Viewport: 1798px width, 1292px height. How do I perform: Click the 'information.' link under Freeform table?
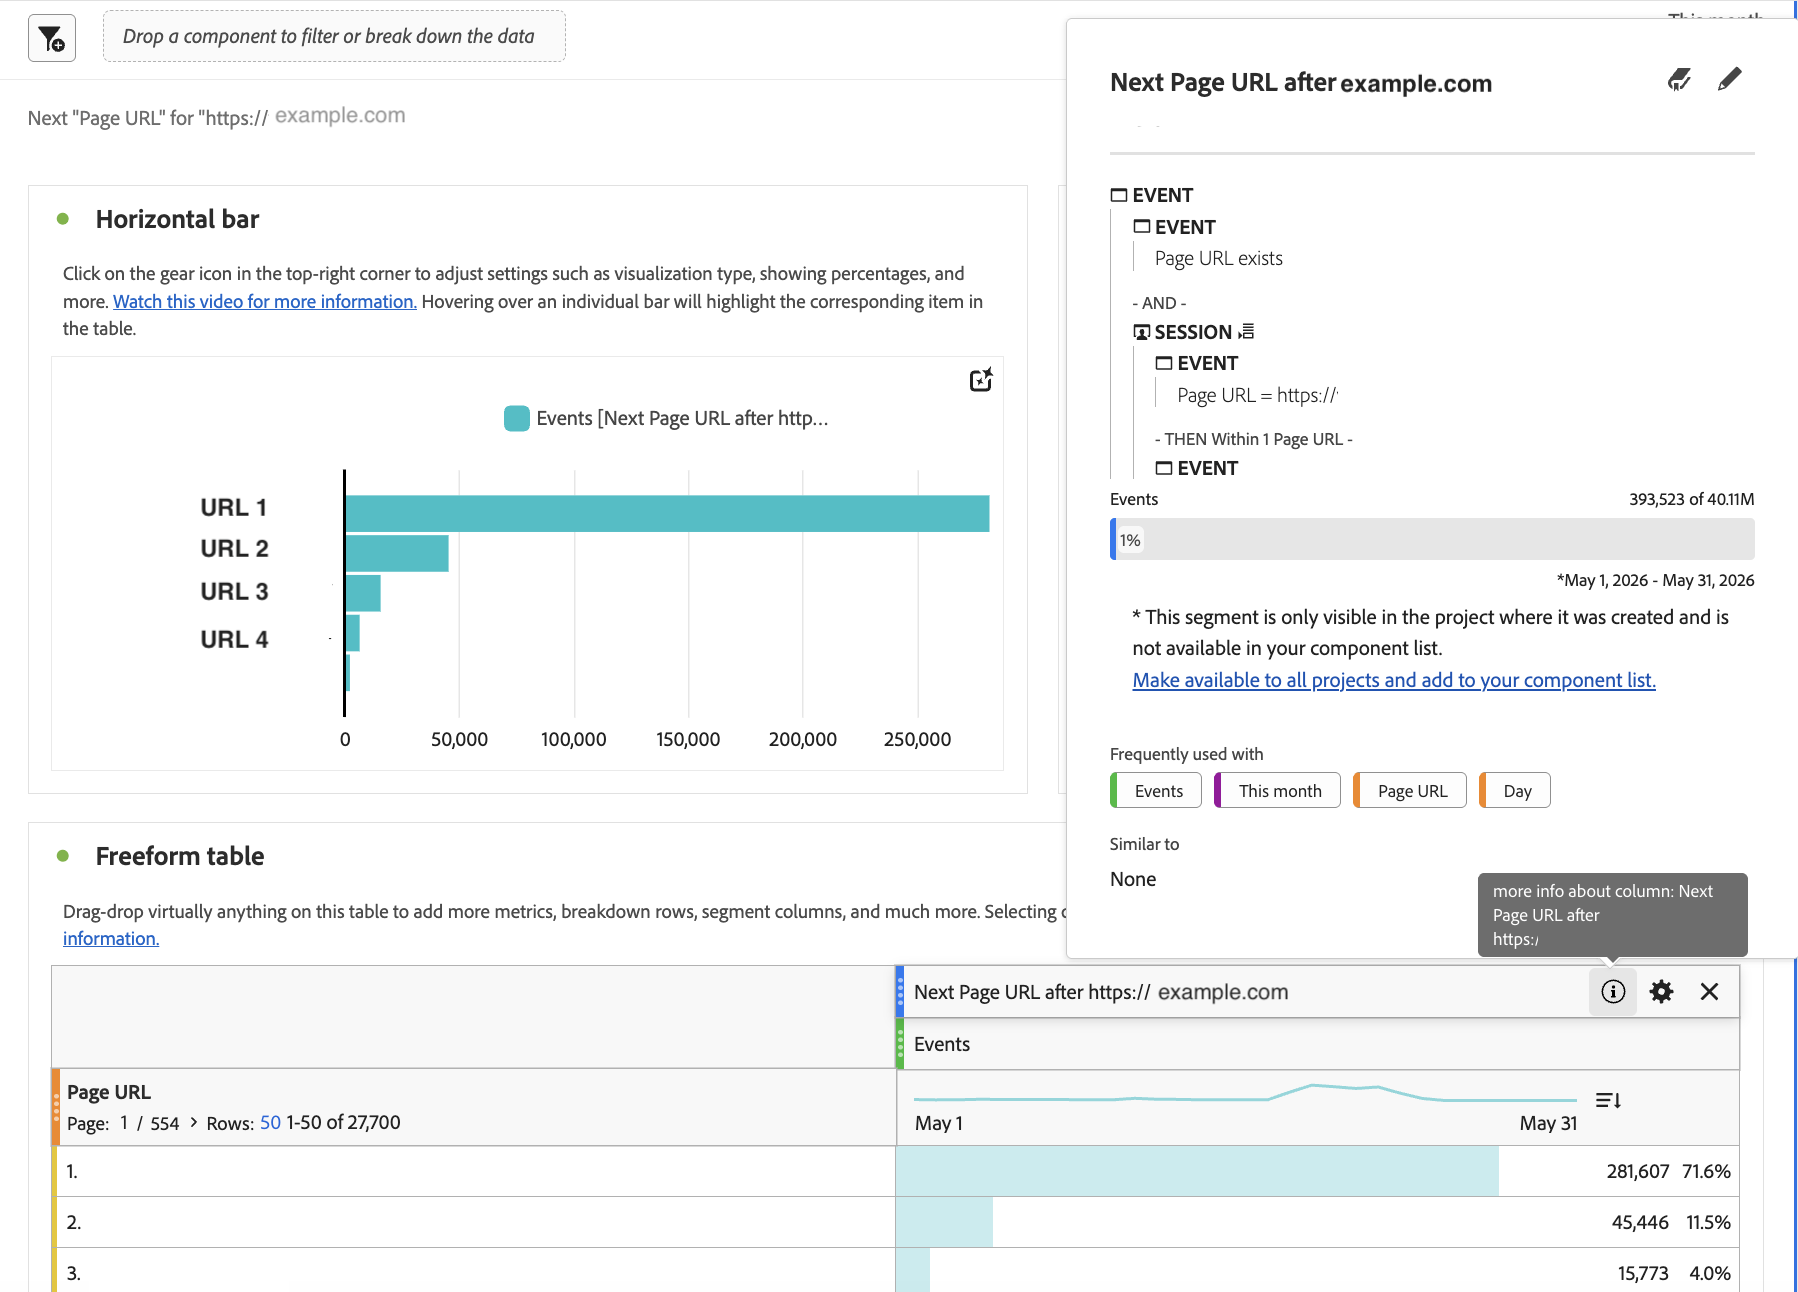point(111,938)
